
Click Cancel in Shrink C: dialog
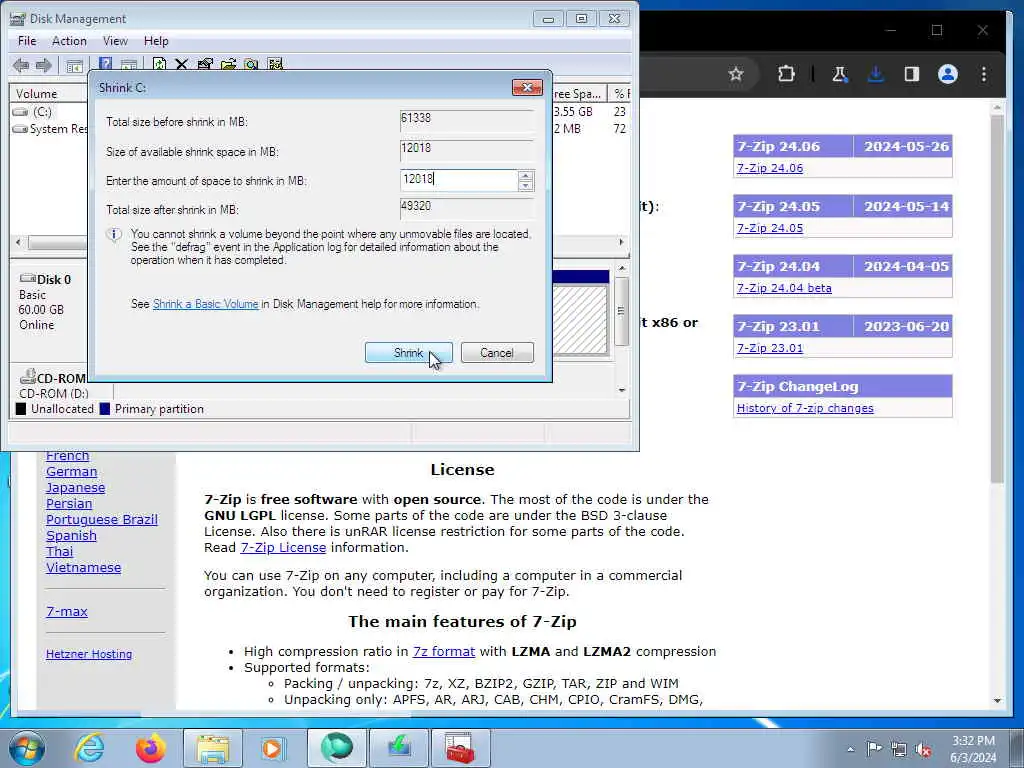497,353
